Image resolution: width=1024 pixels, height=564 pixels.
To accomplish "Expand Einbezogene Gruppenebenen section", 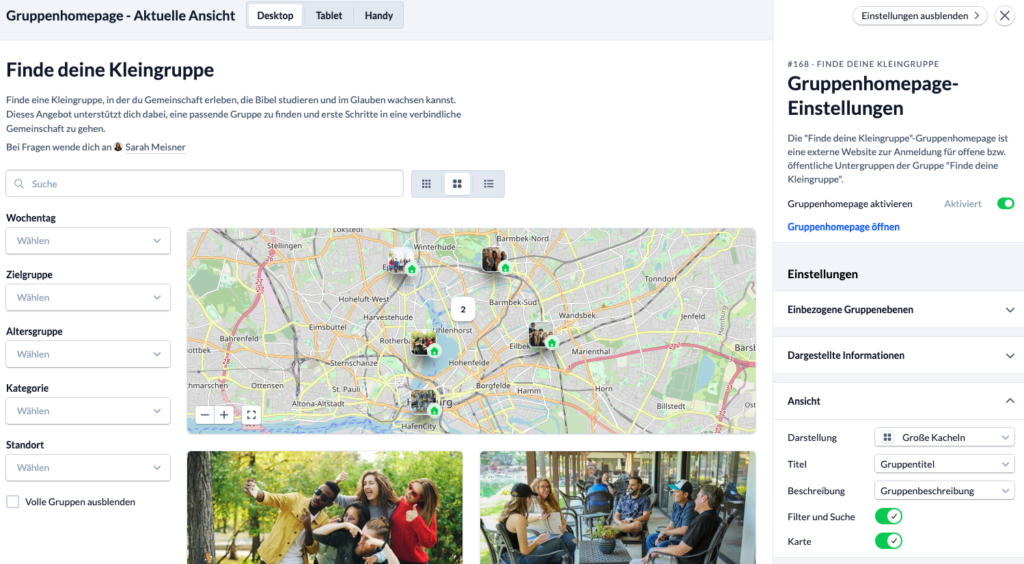I will point(899,309).
